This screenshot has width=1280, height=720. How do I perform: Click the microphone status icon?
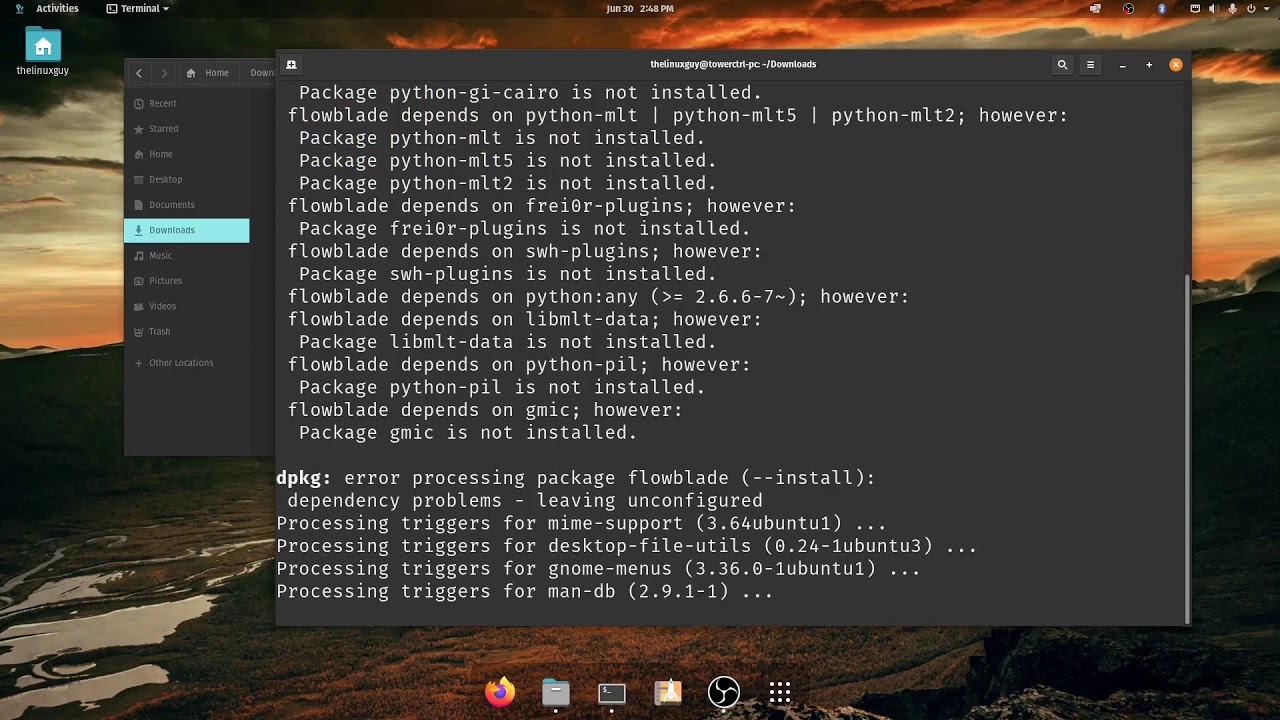pos(1232,8)
